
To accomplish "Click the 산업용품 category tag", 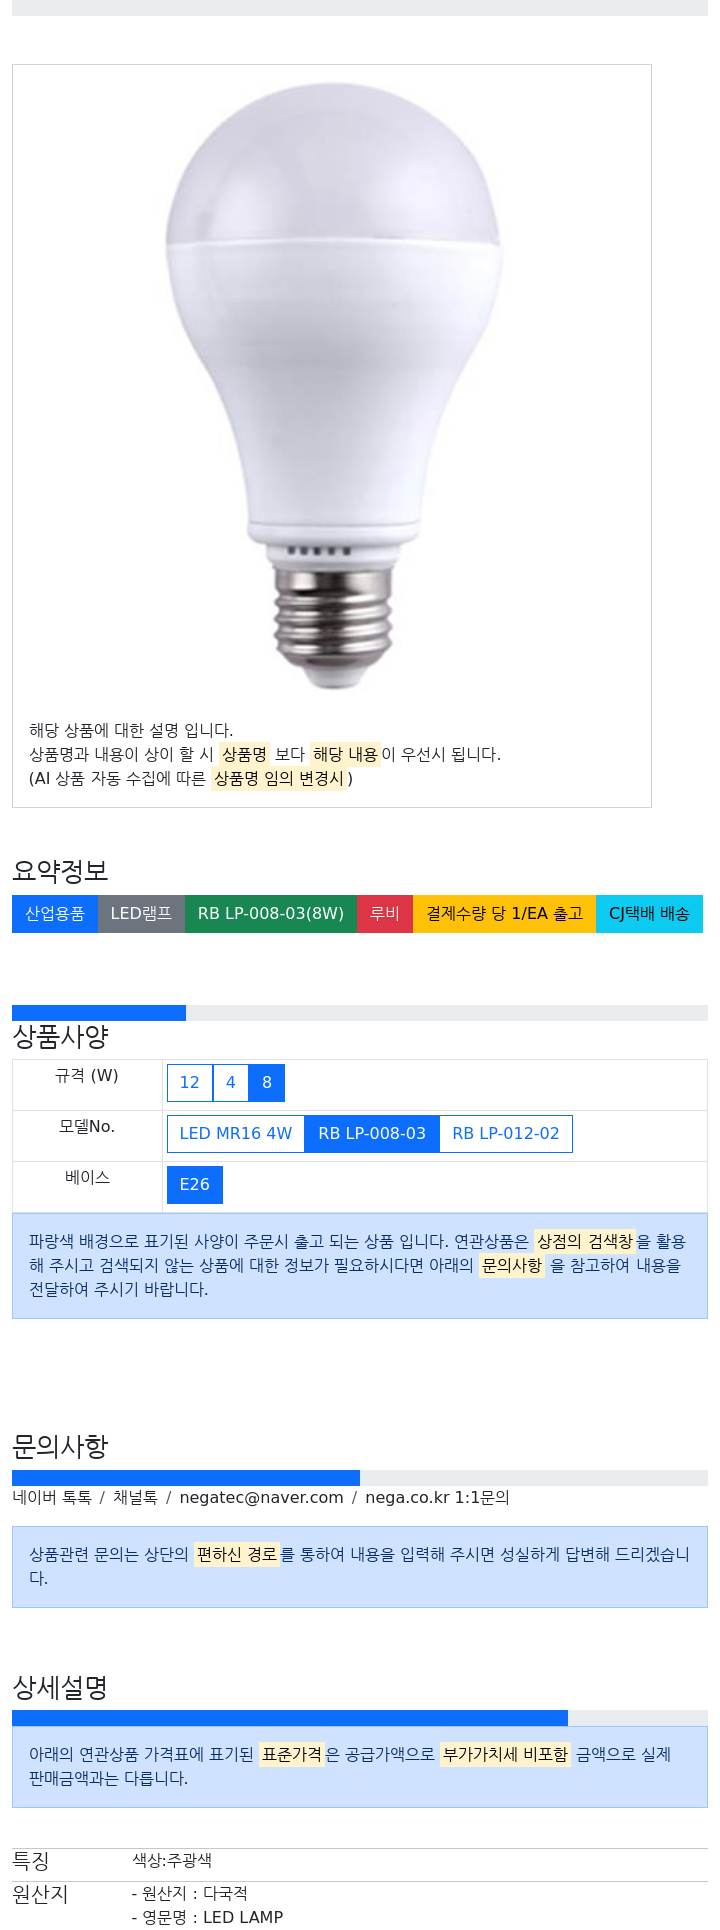I will point(55,914).
